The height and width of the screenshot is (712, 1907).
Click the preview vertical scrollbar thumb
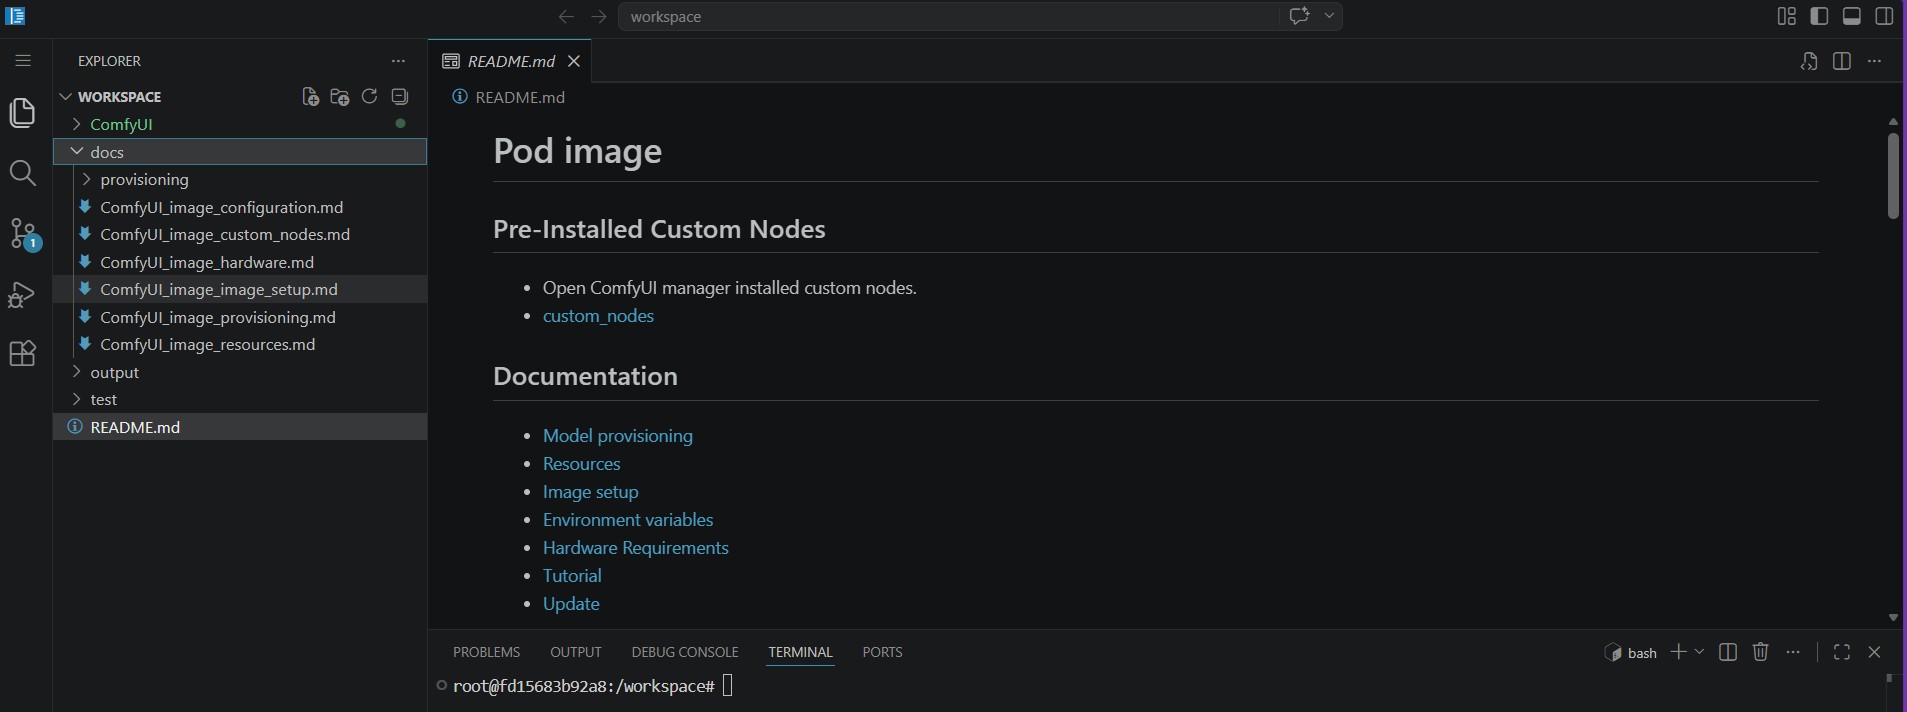point(1893,176)
